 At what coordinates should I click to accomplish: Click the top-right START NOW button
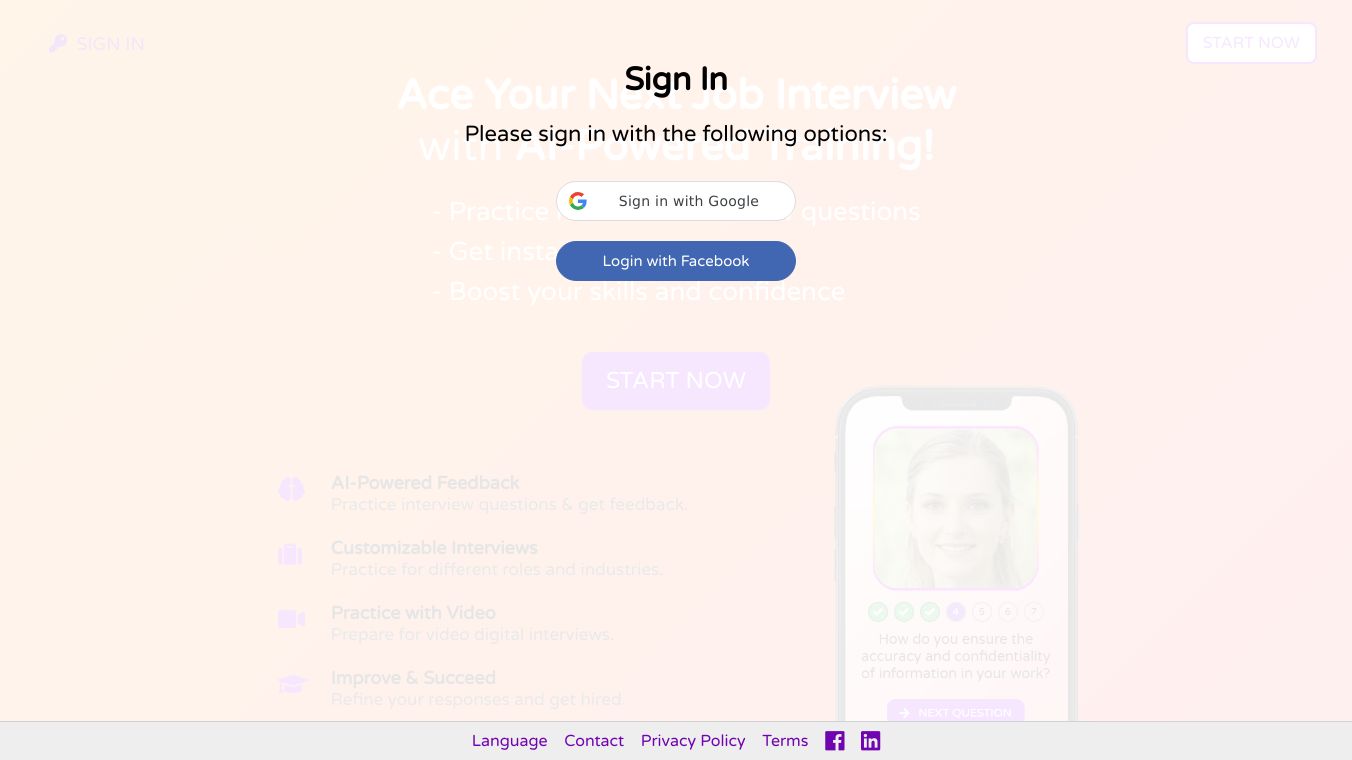pos(1251,43)
